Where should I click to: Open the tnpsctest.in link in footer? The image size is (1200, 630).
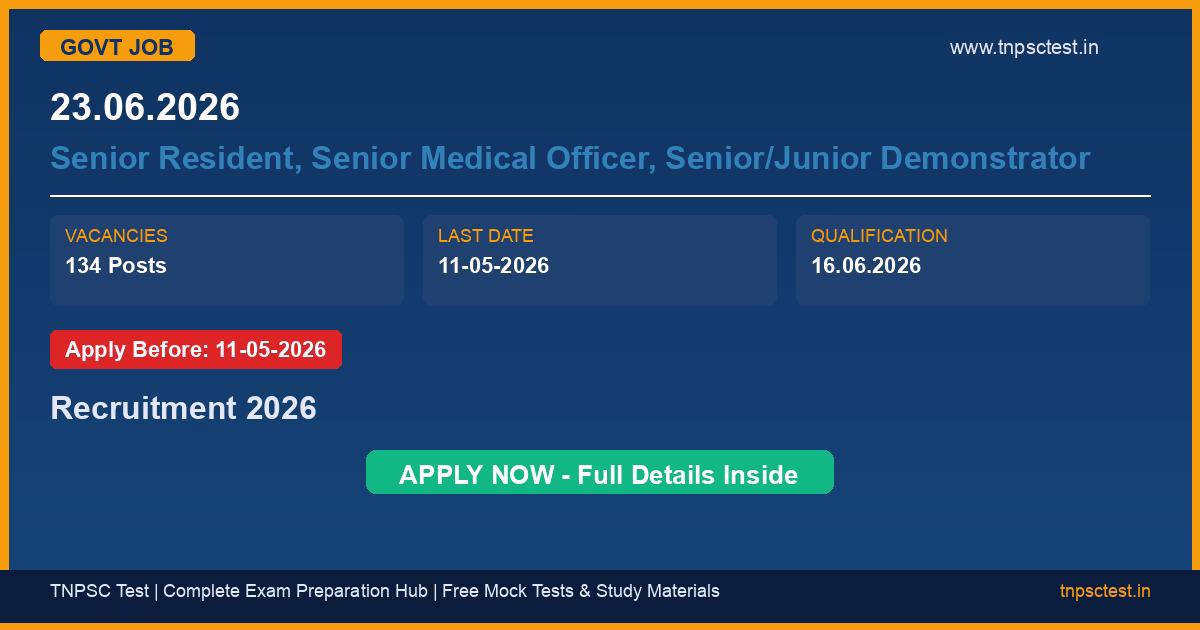coord(1104,591)
